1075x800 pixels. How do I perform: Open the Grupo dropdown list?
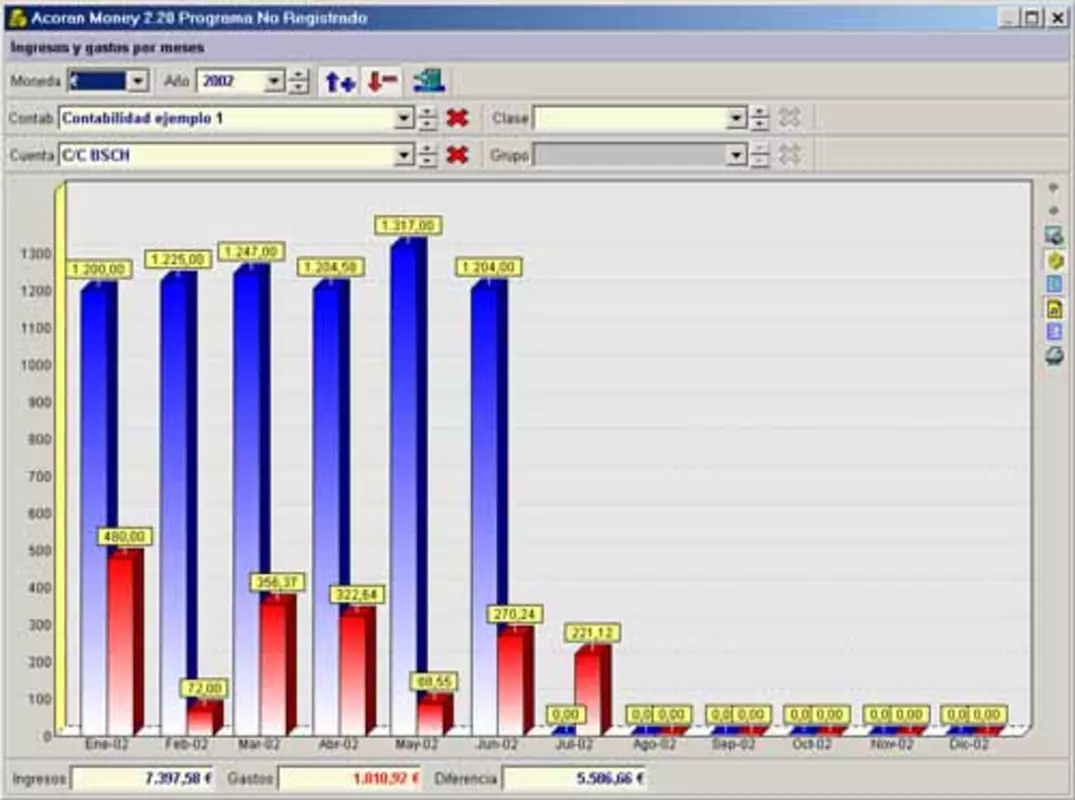pos(736,155)
